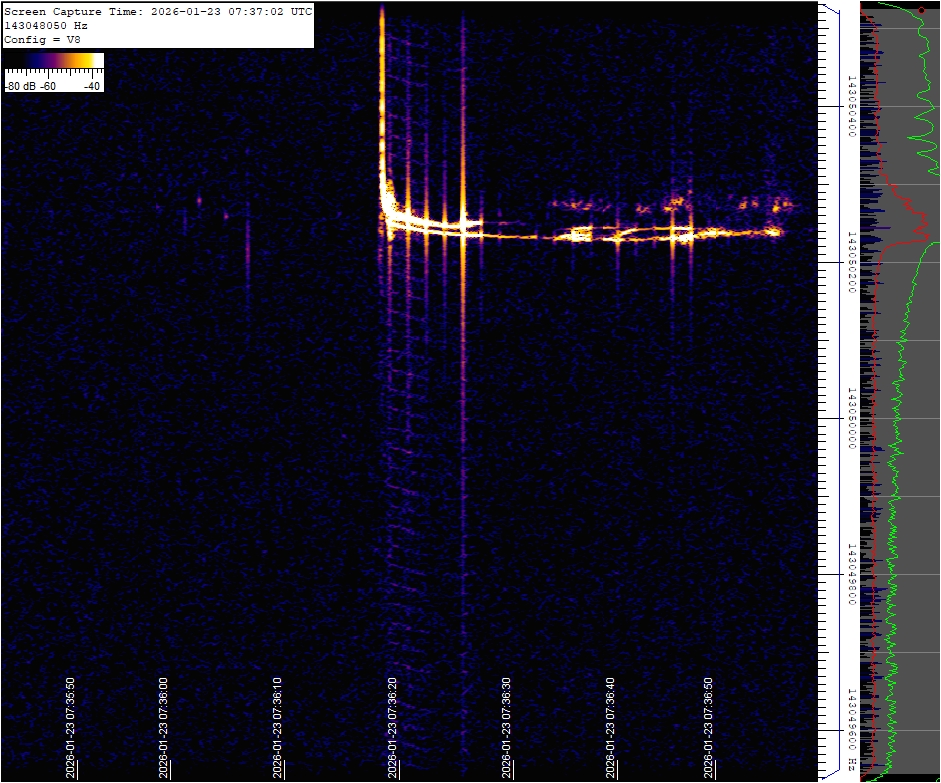Click the 143049800 frequency axis label
Screen dimensions: 941x783
point(851,574)
